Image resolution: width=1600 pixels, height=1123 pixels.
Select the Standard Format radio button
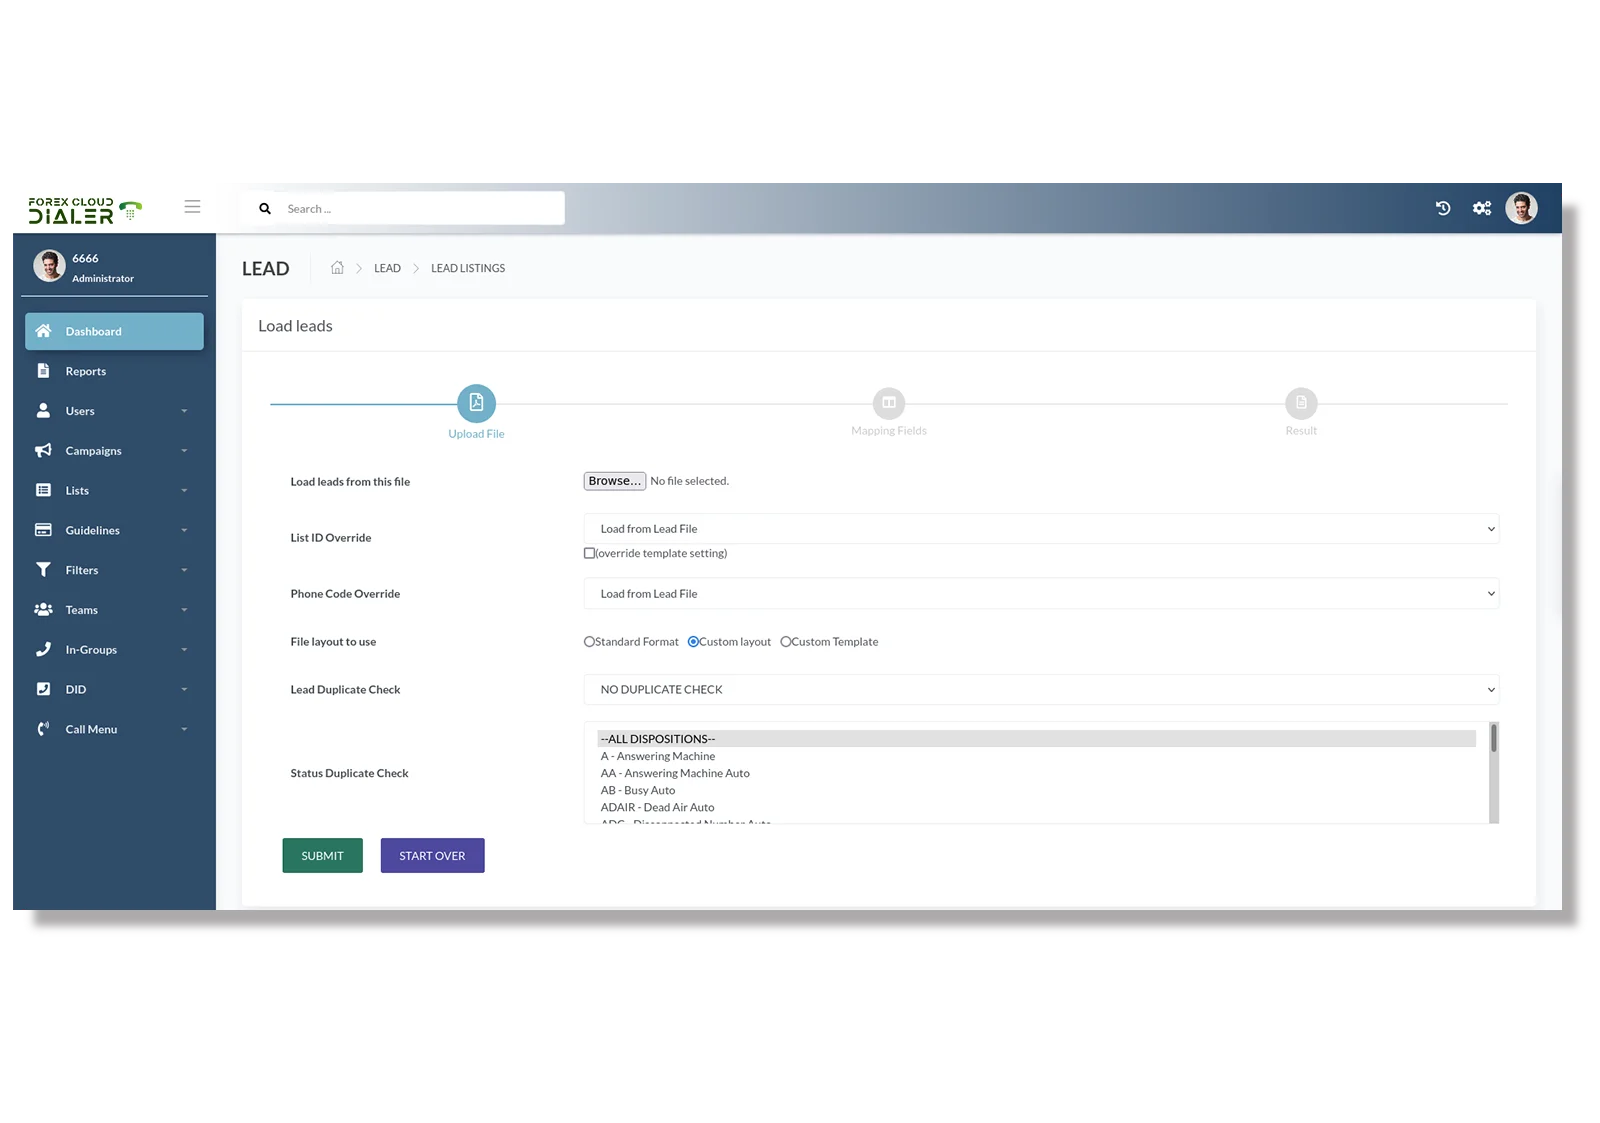coord(588,641)
